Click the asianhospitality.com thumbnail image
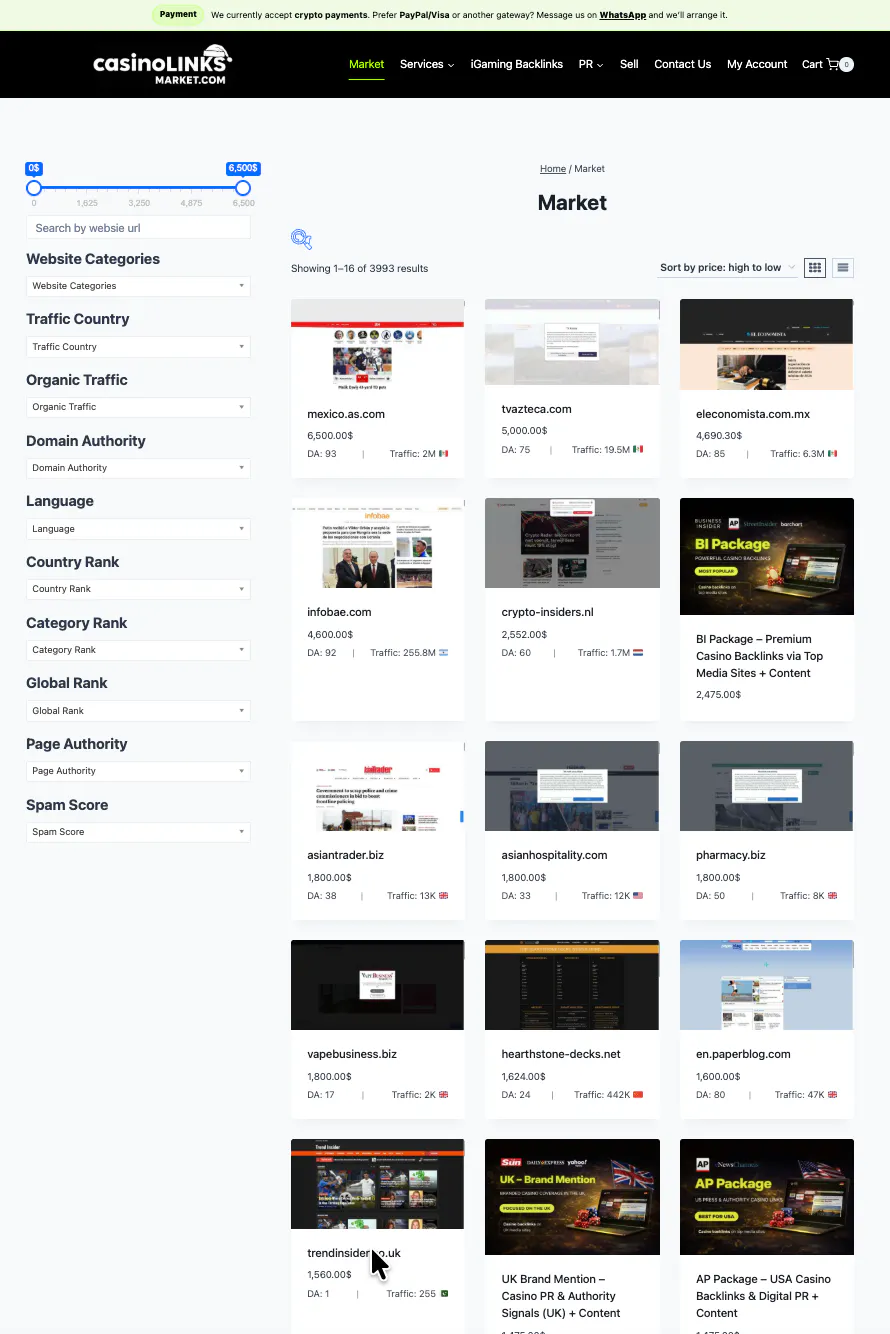The width and height of the screenshot is (890, 1334). click(572, 786)
